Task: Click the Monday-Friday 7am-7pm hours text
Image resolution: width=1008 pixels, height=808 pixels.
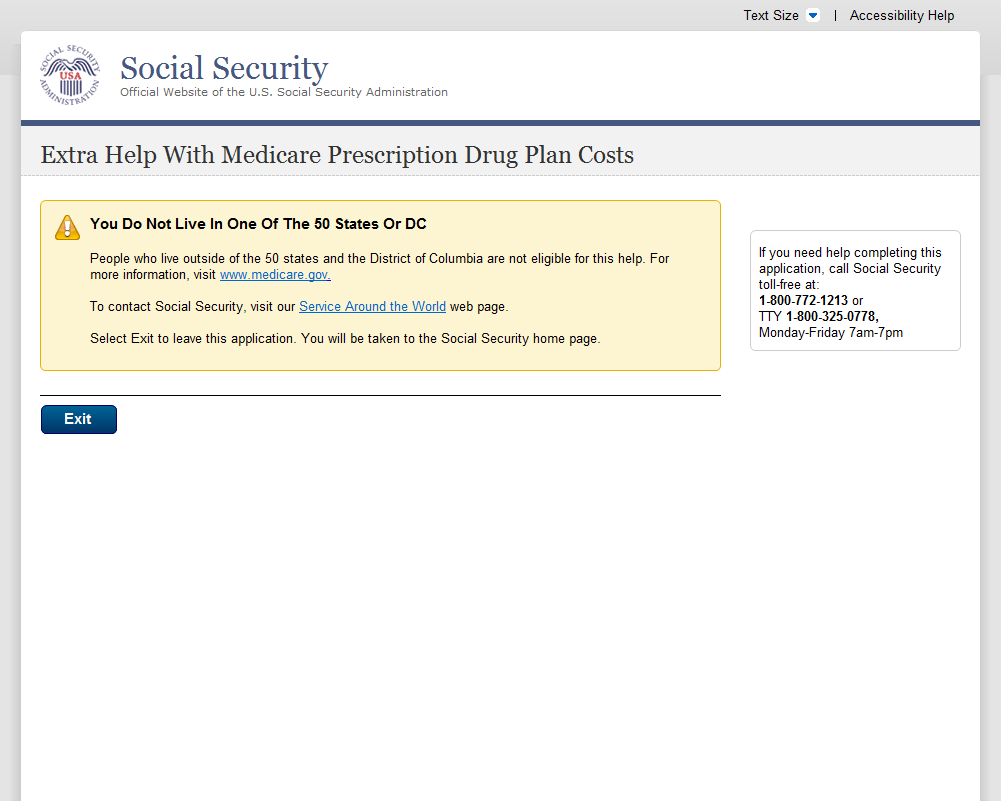Action: click(830, 333)
